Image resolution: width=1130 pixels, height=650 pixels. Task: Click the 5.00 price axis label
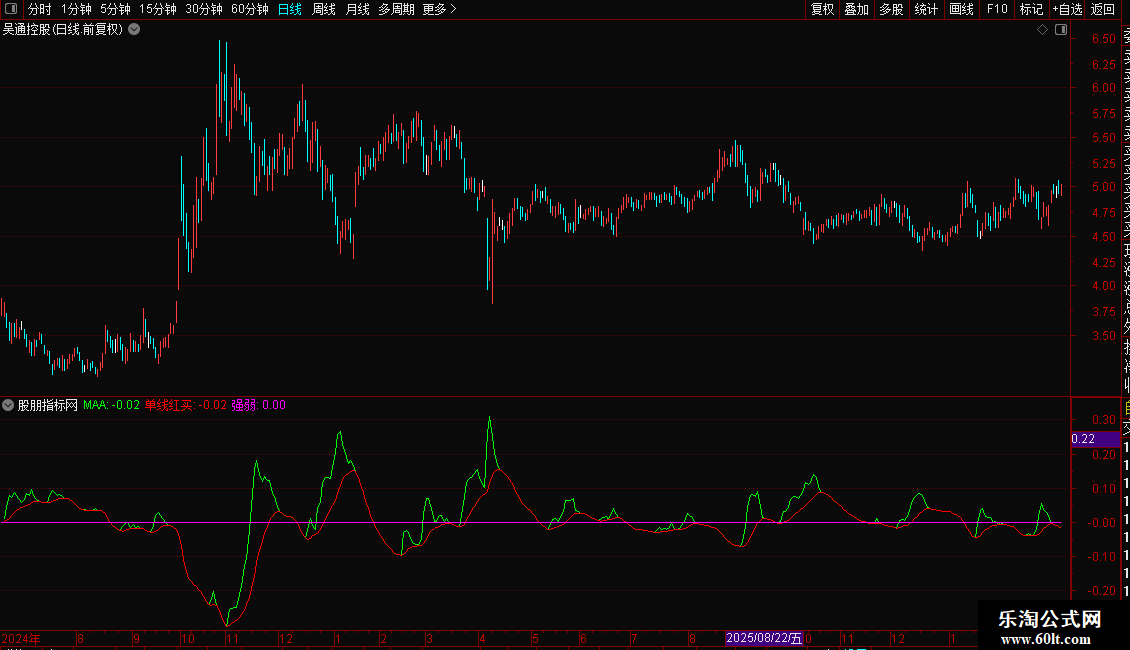point(1103,187)
